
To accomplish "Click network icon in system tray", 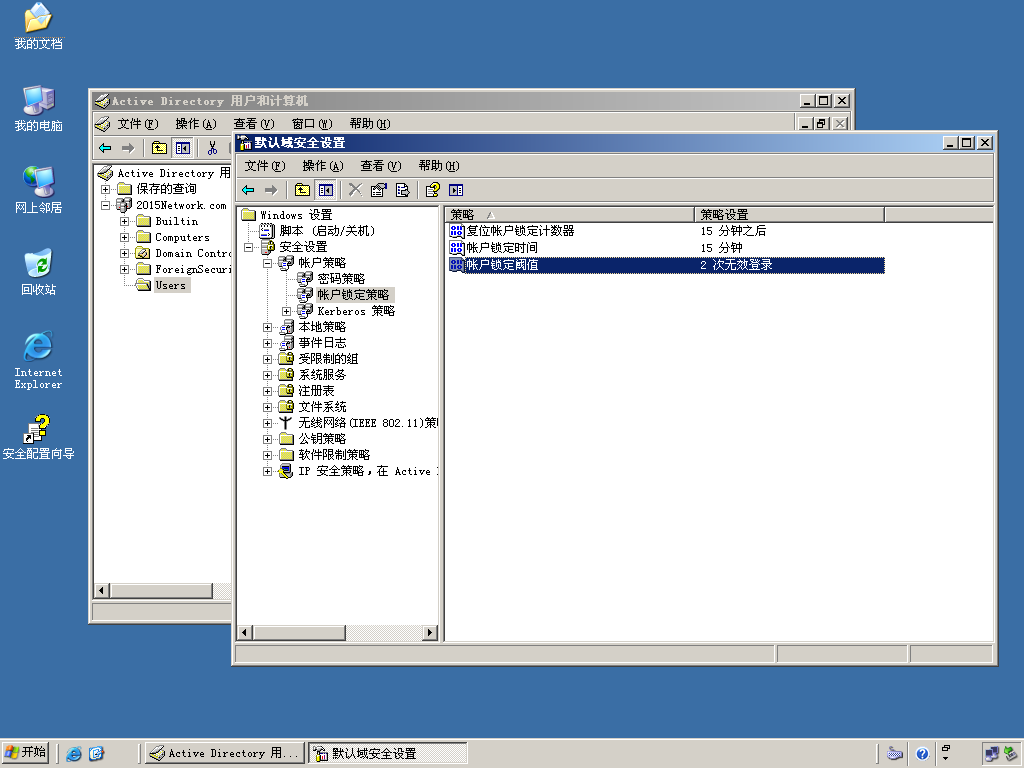I will (x=991, y=754).
